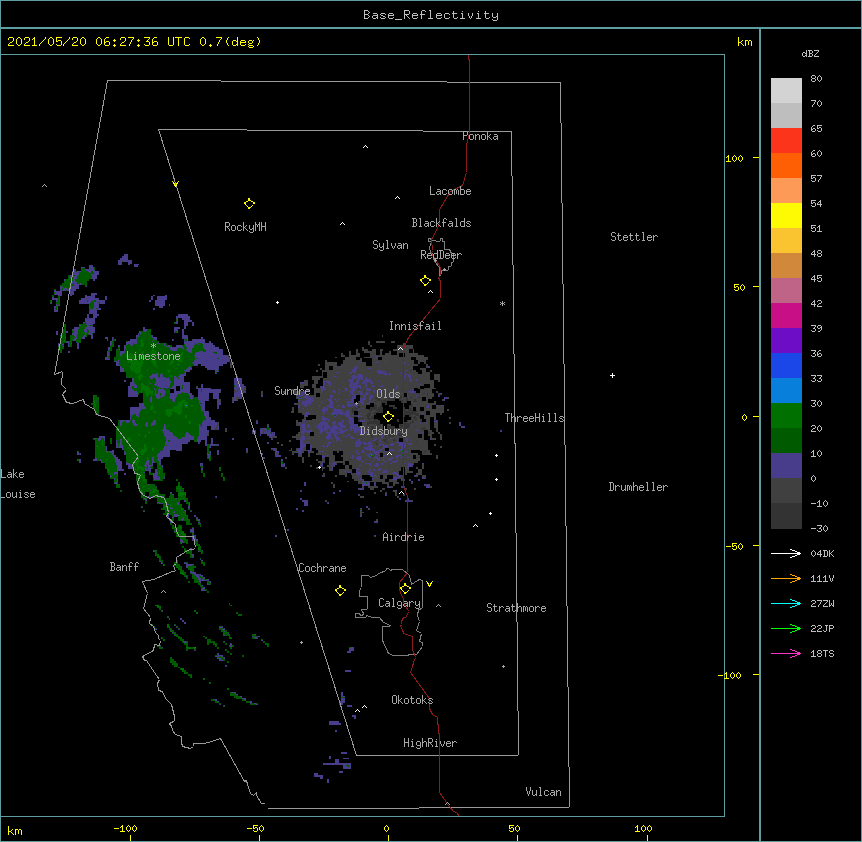Click the dBZ legend heading

810,53
